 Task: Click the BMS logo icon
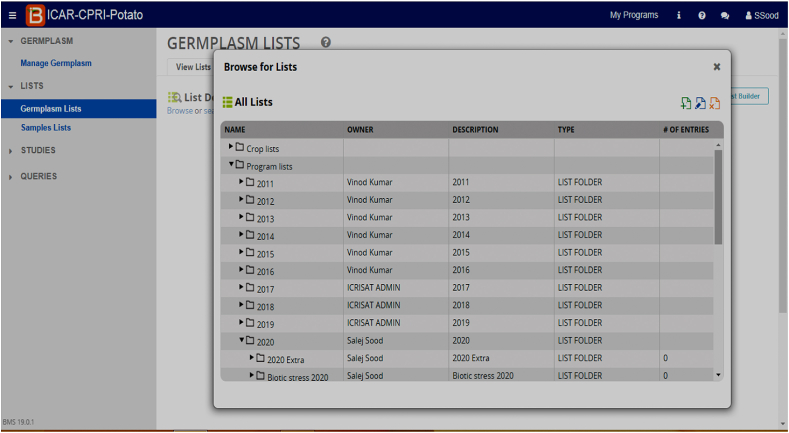click(x=35, y=15)
